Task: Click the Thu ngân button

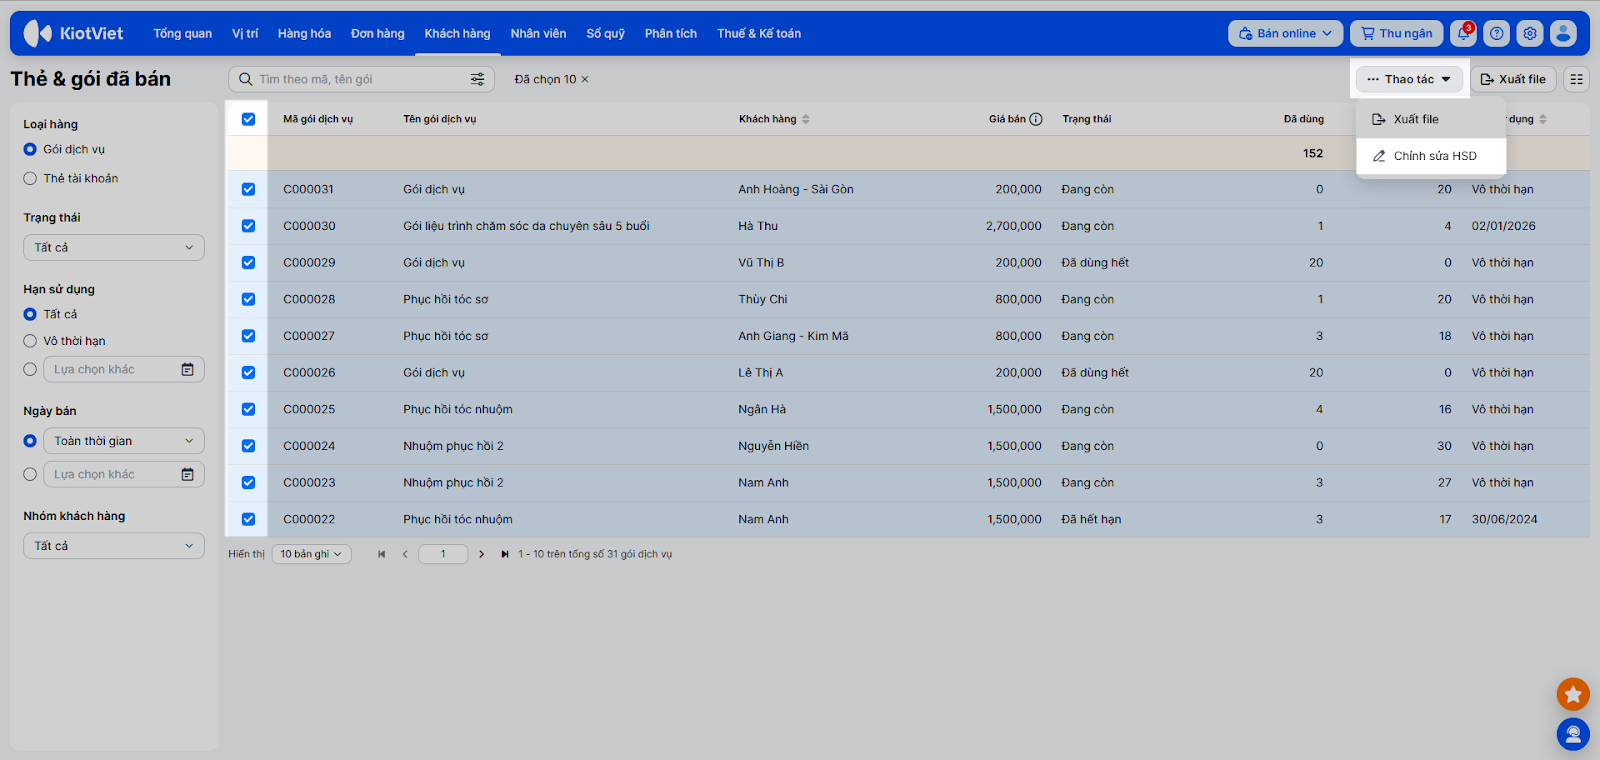Action: click(1396, 34)
